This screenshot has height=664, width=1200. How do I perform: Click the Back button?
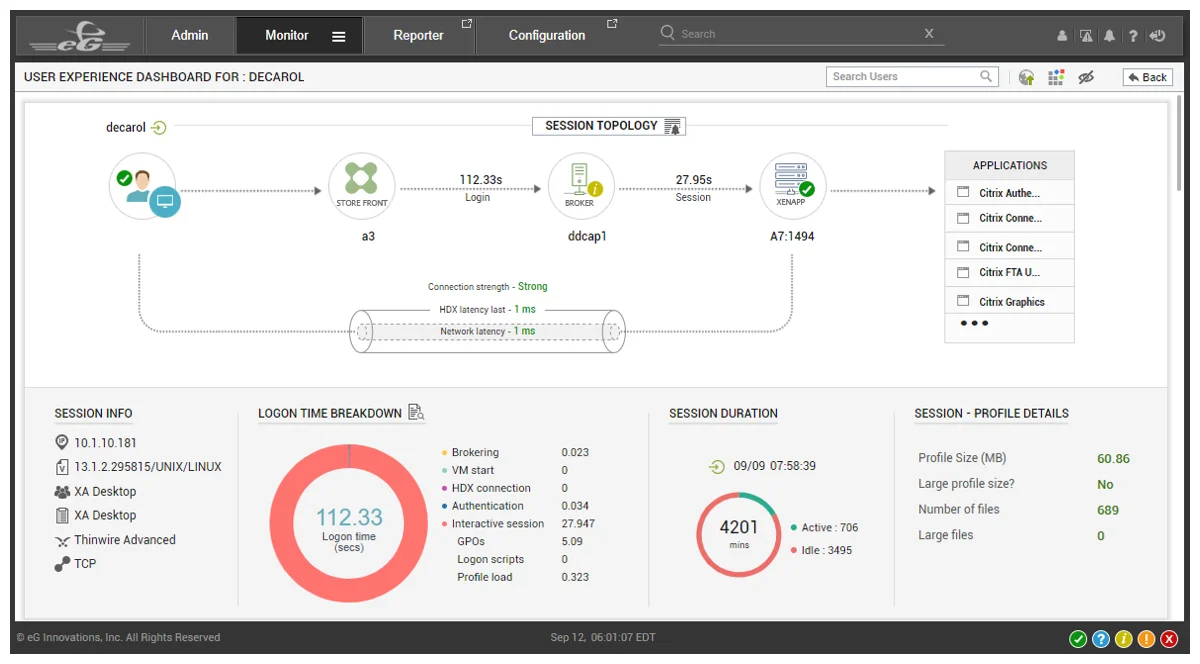pyautogui.click(x=1147, y=77)
